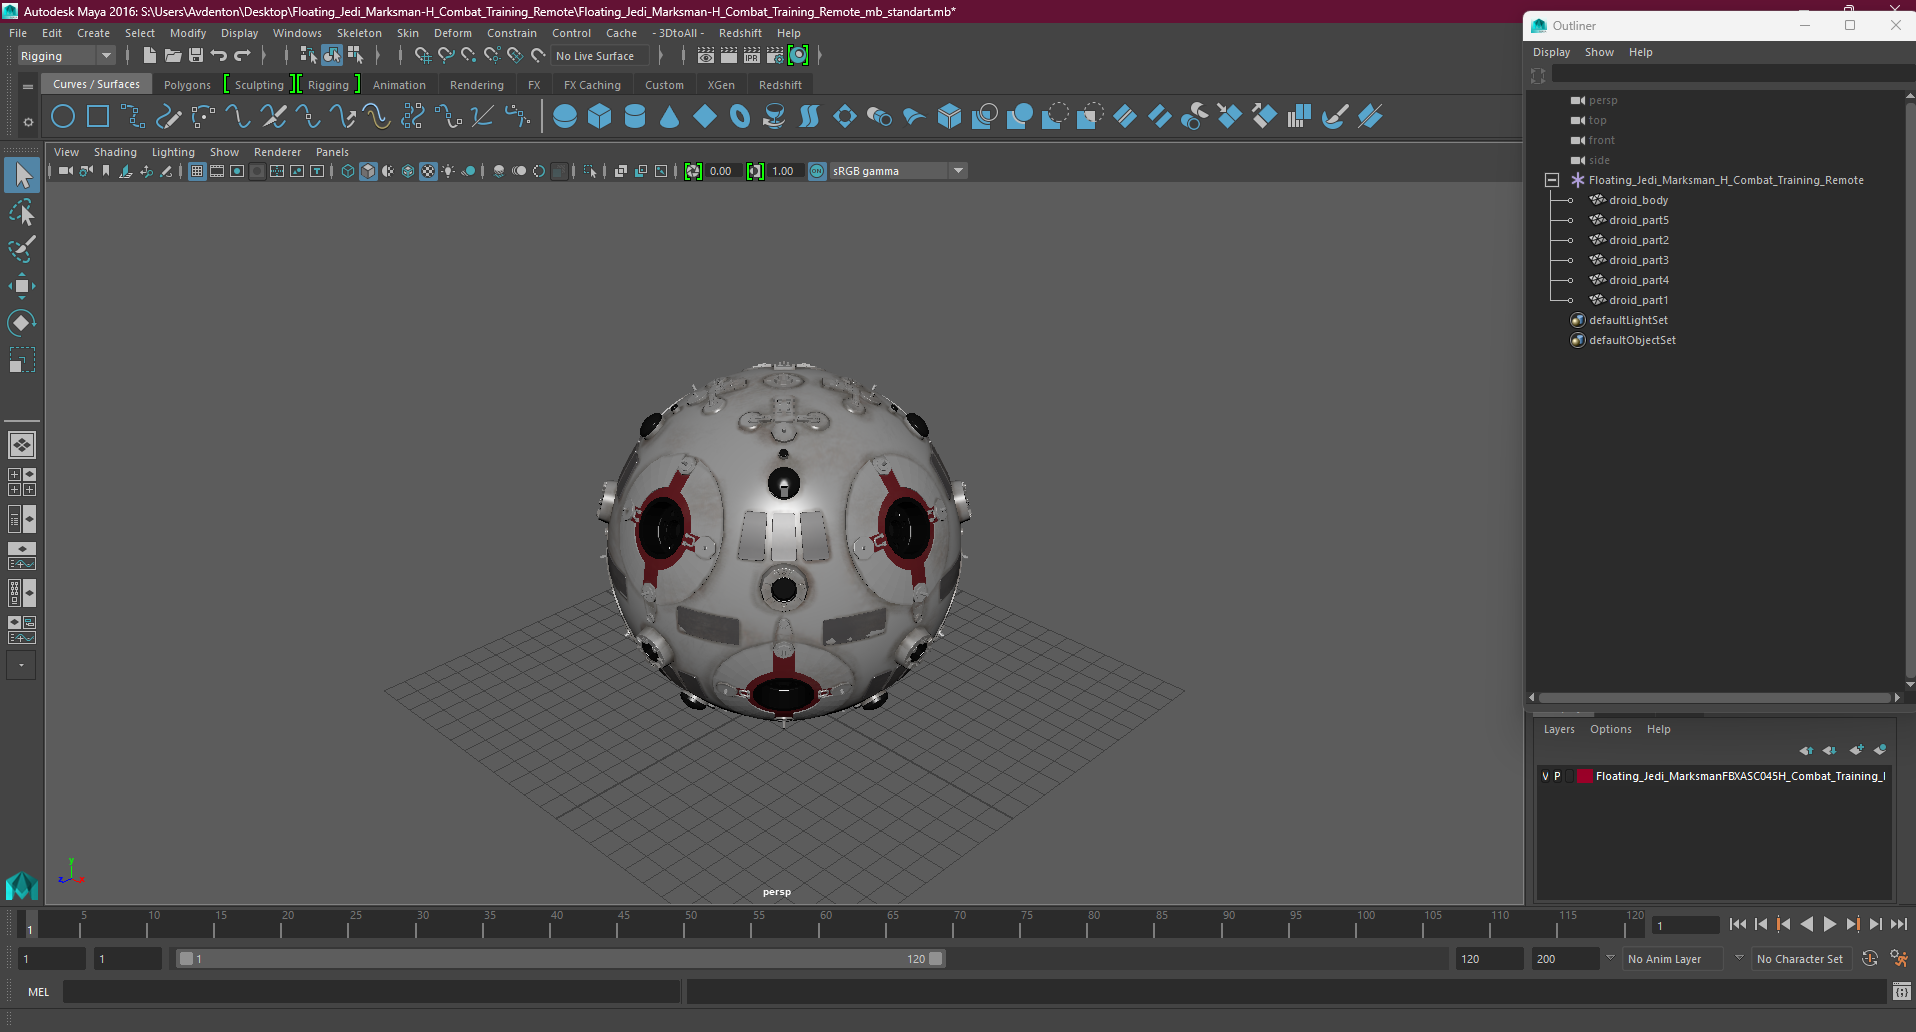Select droid_body in the Outliner
The width and height of the screenshot is (1916, 1032).
pyautogui.click(x=1638, y=200)
